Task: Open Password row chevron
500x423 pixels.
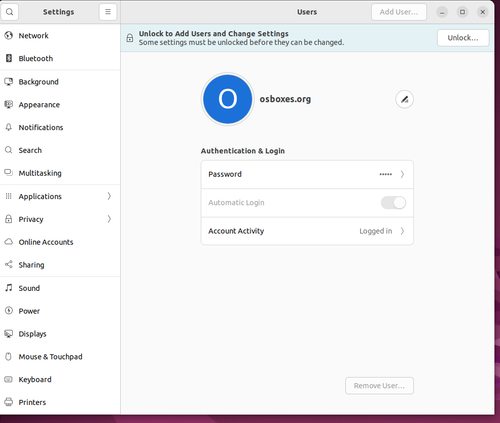Action: [402, 174]
